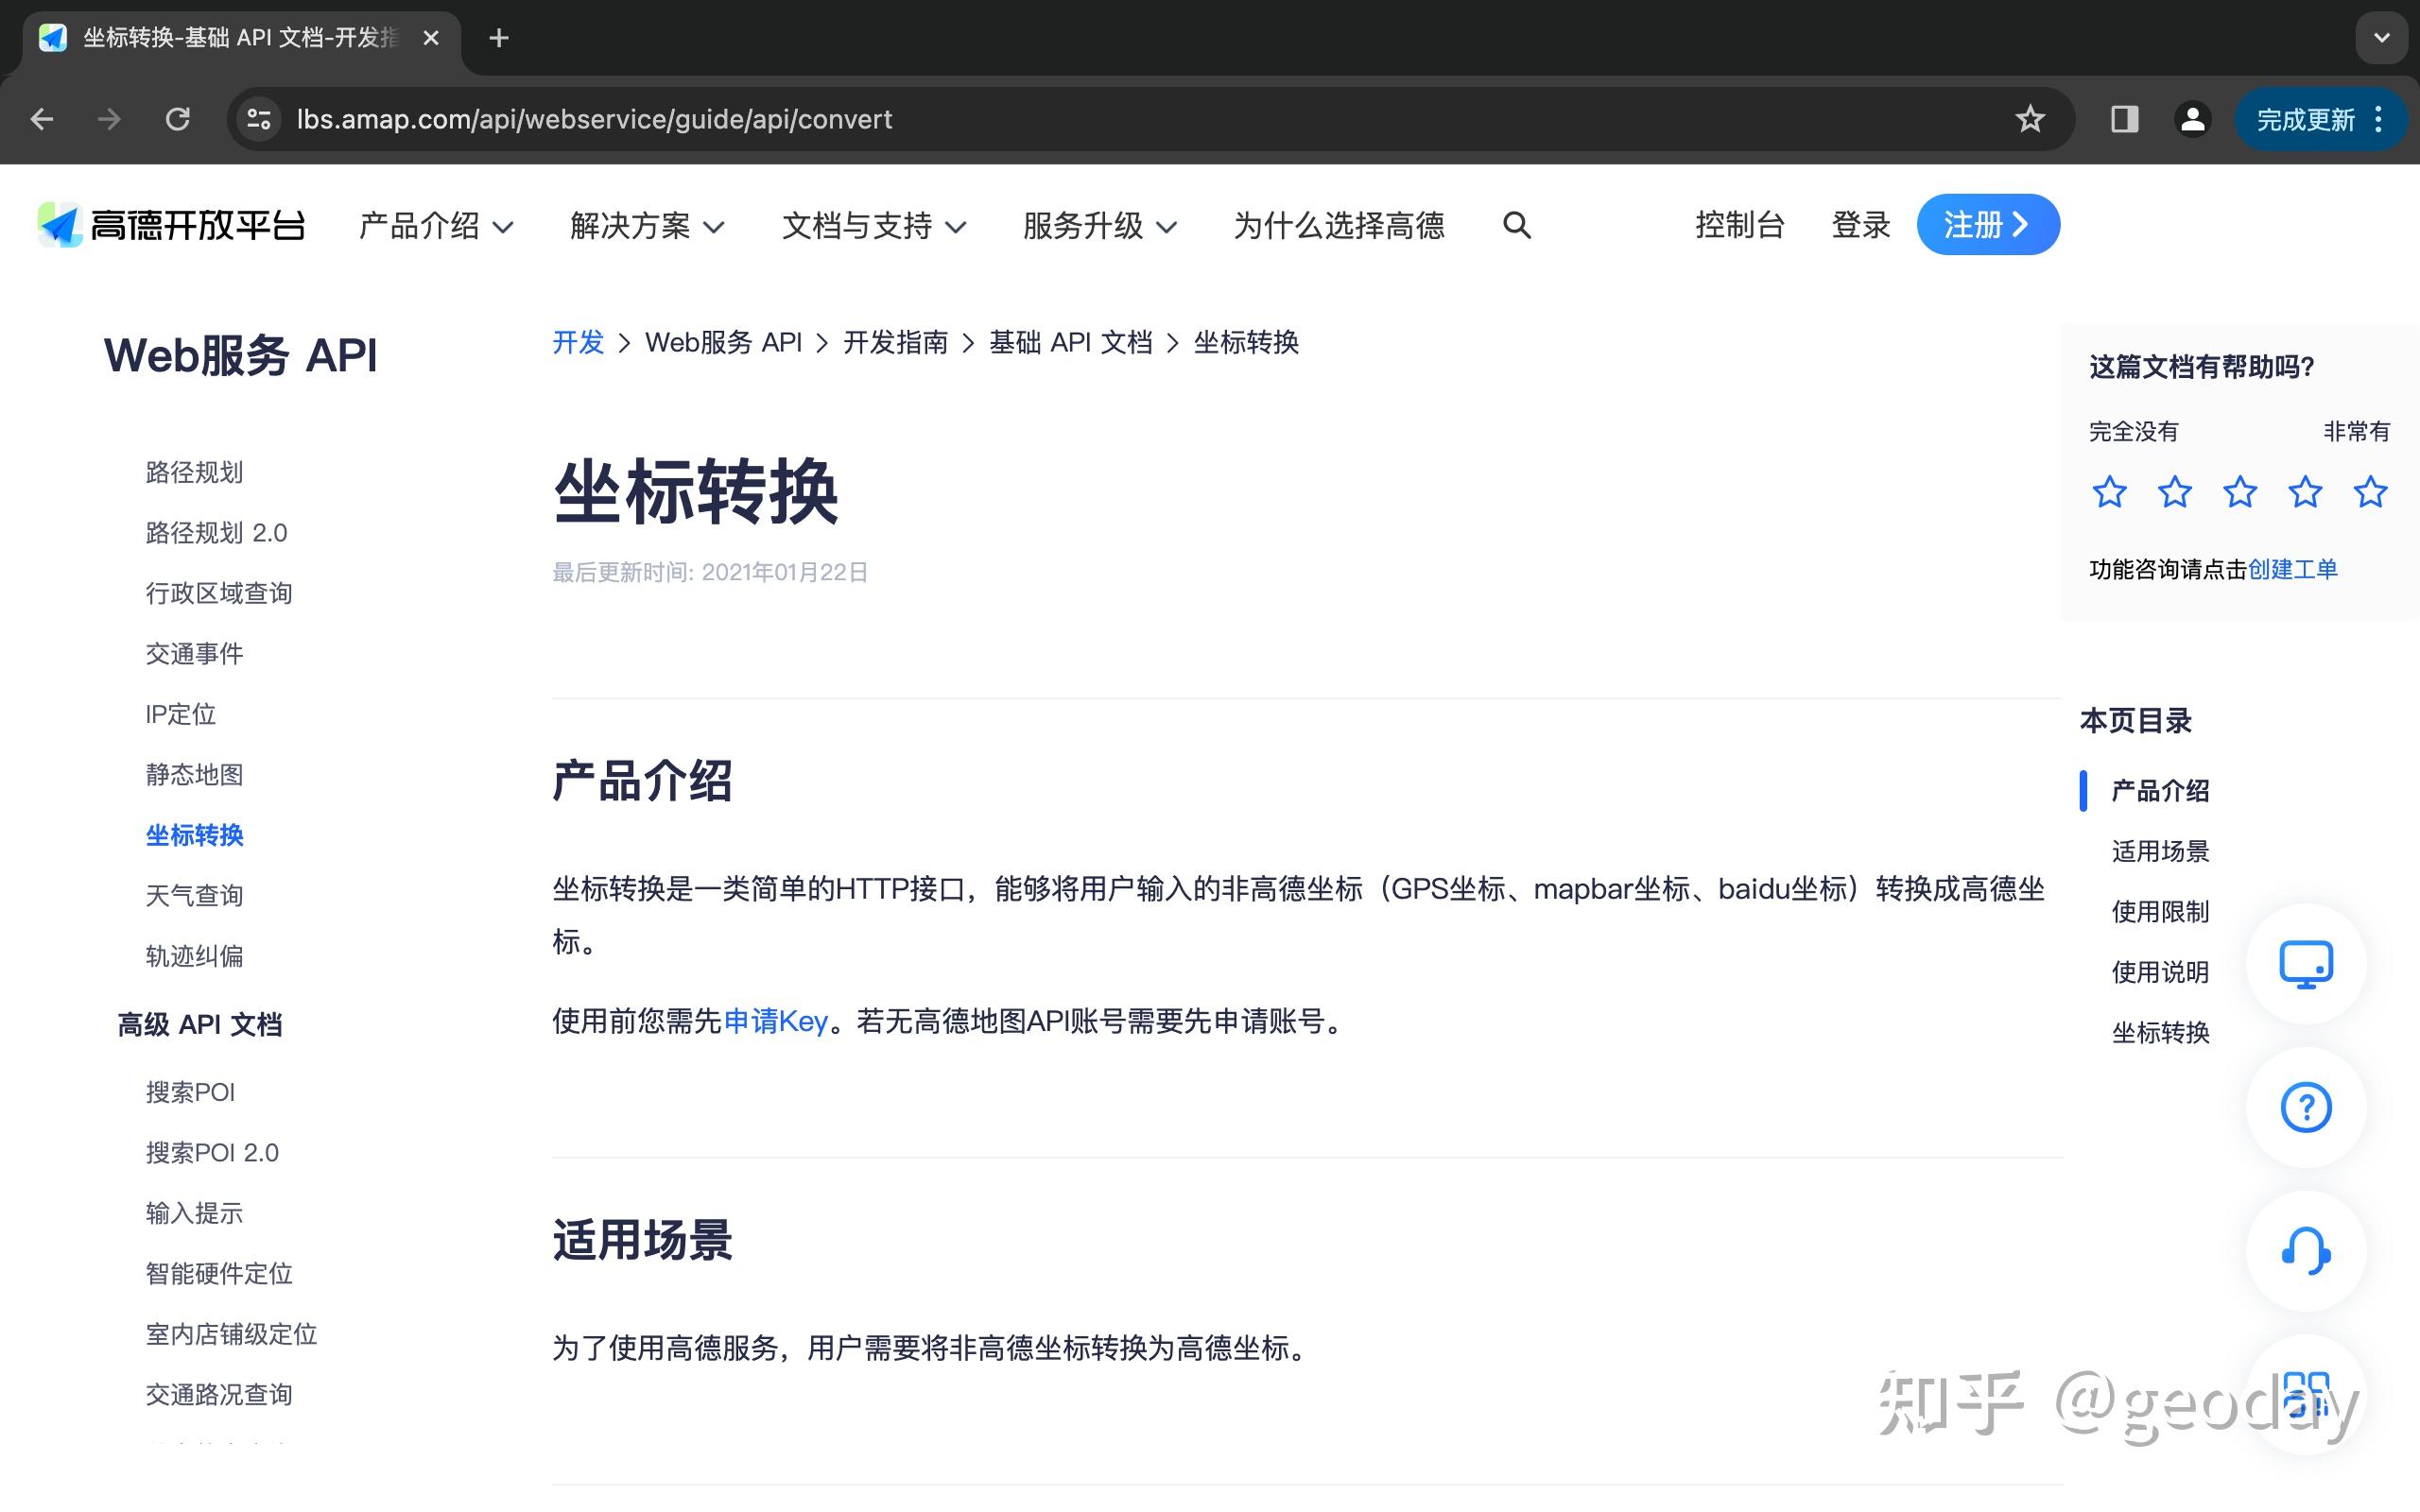
Task: Click the 登录 link
Action: click(1861, 225)
